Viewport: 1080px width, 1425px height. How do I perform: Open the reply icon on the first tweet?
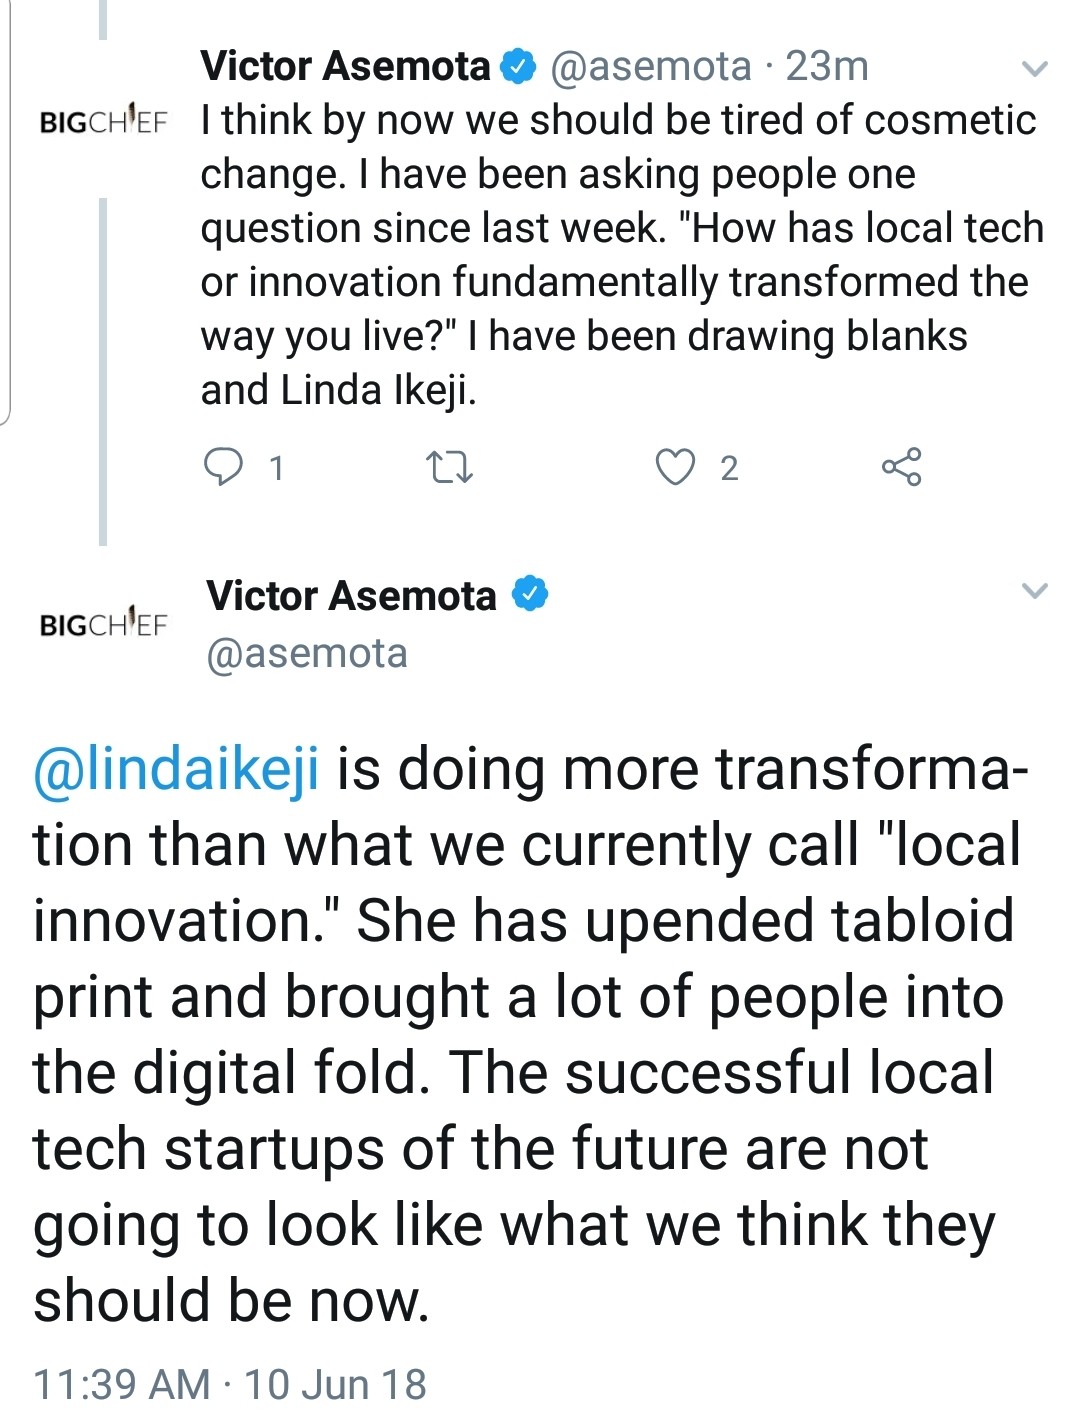point(223,467)
